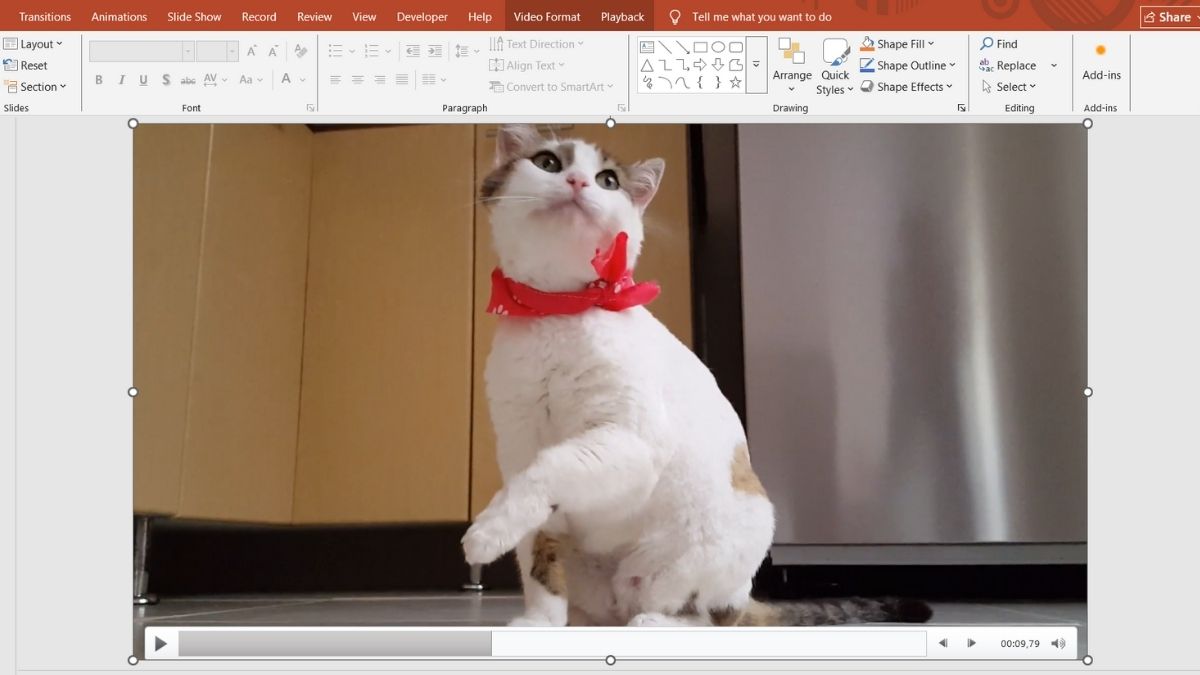Select the Oval shape in the Drawing gallery

click(718, 46)
